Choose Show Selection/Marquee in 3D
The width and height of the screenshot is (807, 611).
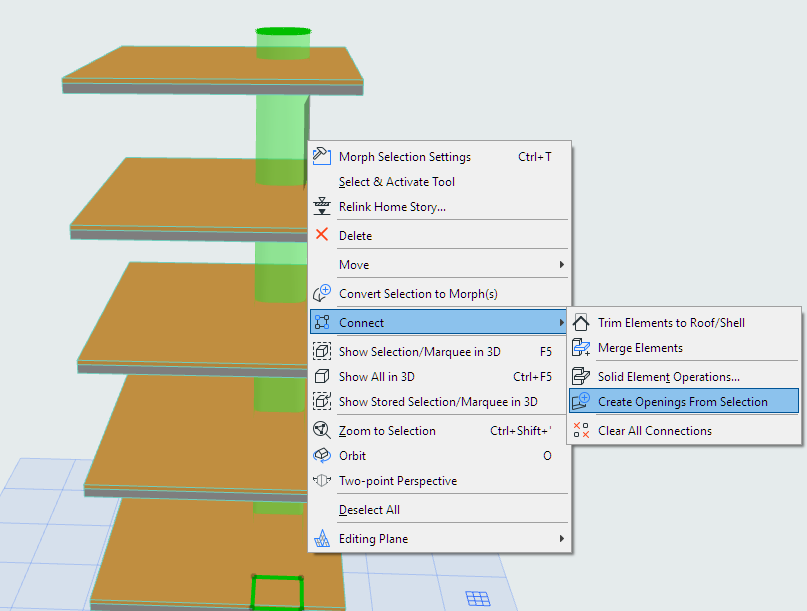click(x=440, y=352)
